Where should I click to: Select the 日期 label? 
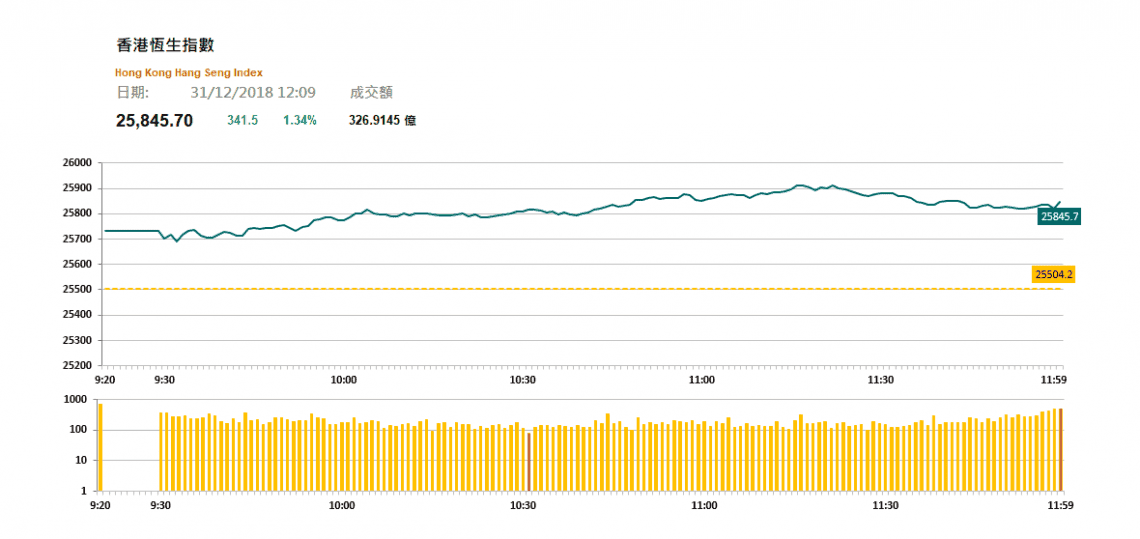pyautogui.click(x=133, y=93)
